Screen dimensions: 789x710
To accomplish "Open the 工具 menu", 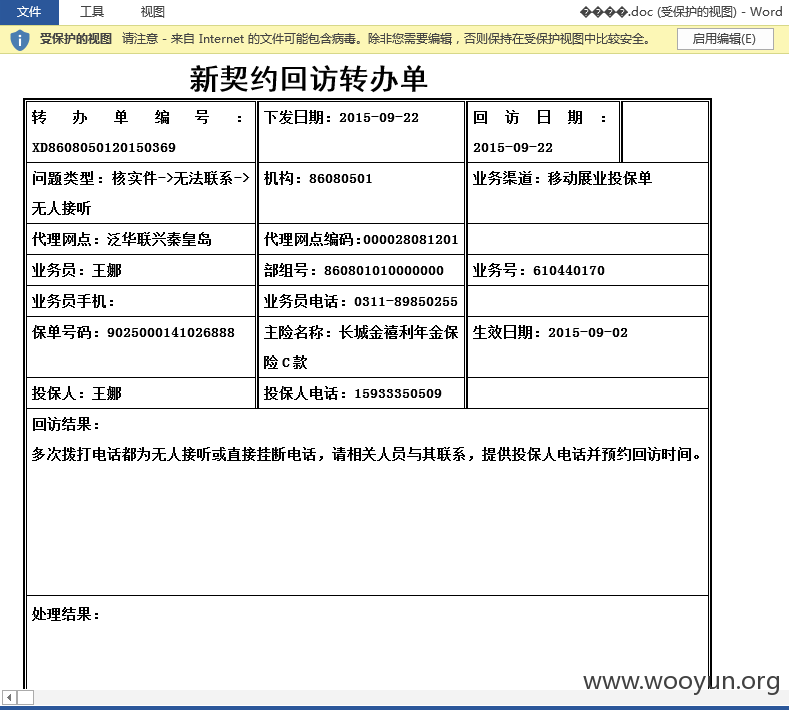I will 92,12.
